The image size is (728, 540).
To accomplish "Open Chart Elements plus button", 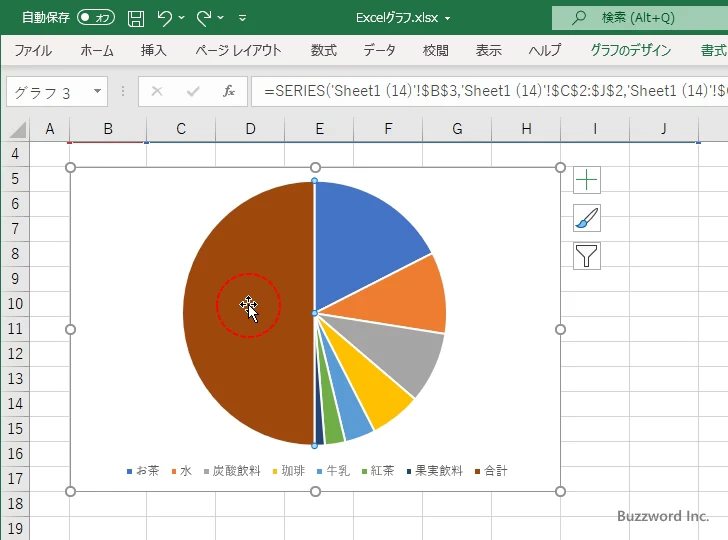I will point(587,180).
